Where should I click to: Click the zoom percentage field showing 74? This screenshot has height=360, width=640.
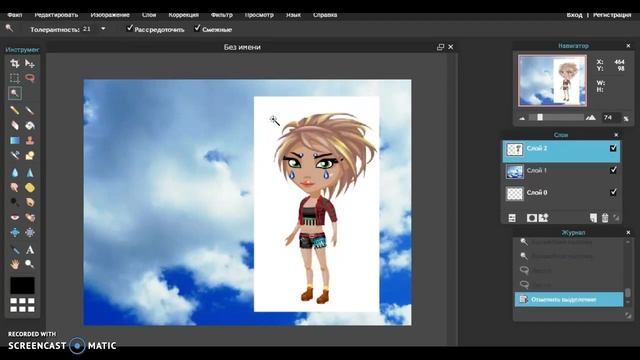click(610, 118)
